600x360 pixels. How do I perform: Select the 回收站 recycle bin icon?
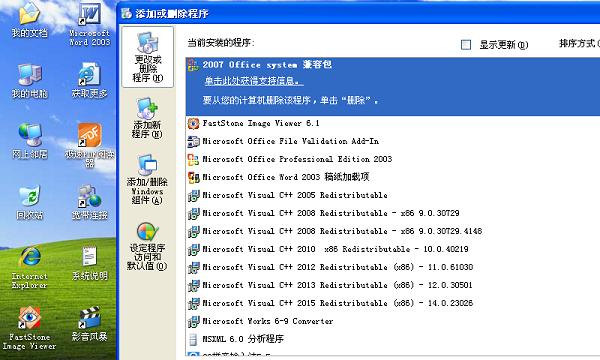click(29, 202)
